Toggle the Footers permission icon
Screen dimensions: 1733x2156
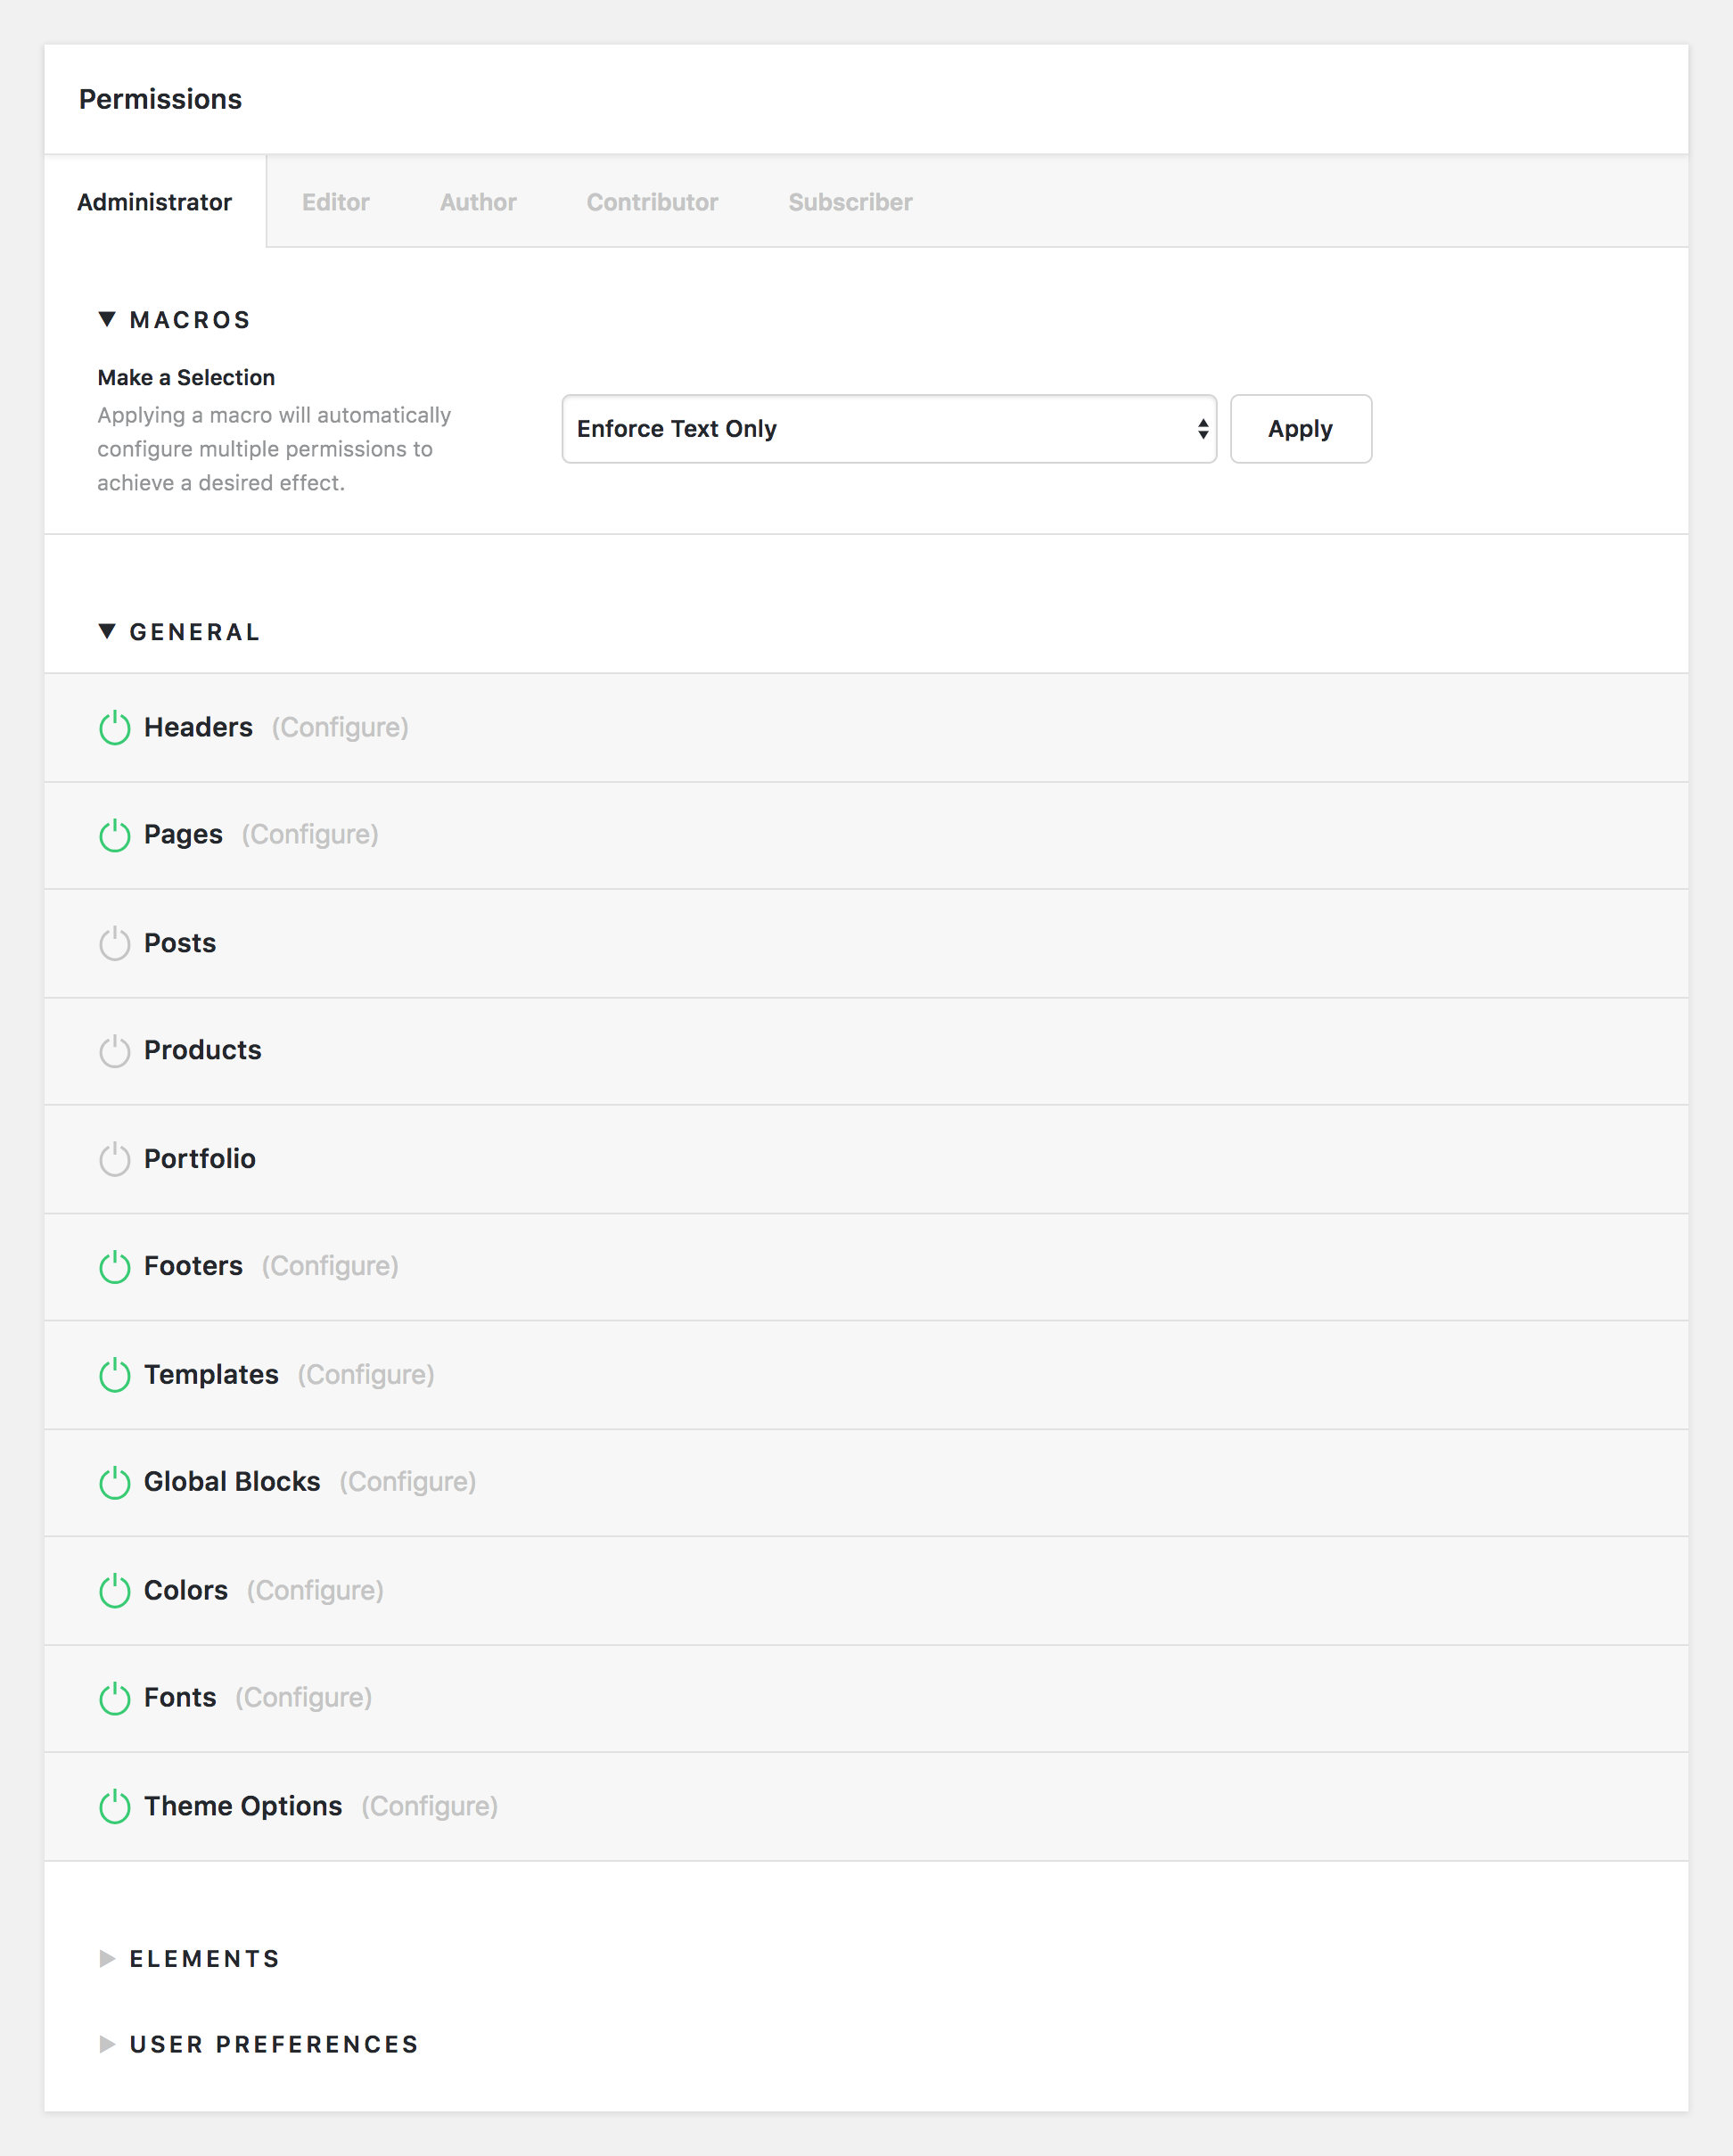pyautogui.click(x=115, y=1266)
